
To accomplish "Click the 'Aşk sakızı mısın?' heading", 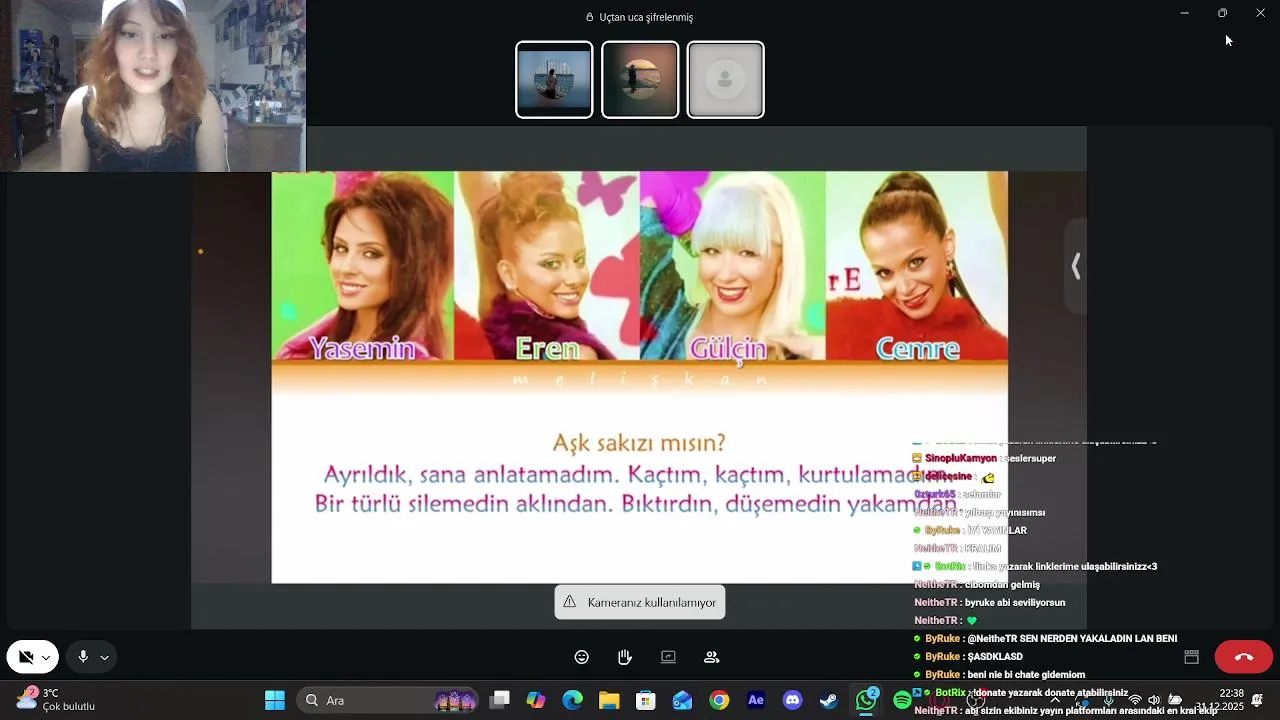I will 639,442.
